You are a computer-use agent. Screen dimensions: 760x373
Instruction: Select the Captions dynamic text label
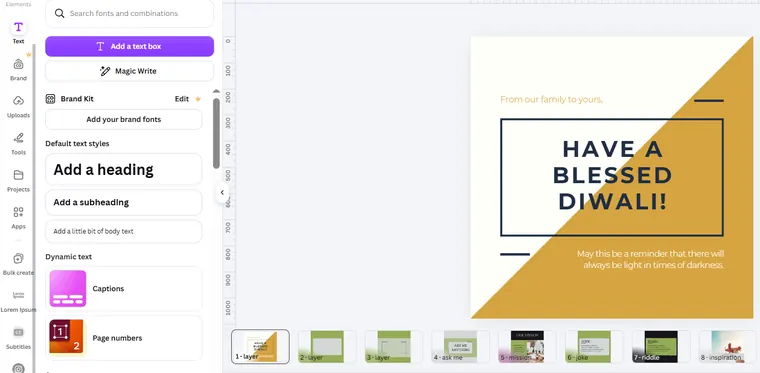tap(108, 289)
